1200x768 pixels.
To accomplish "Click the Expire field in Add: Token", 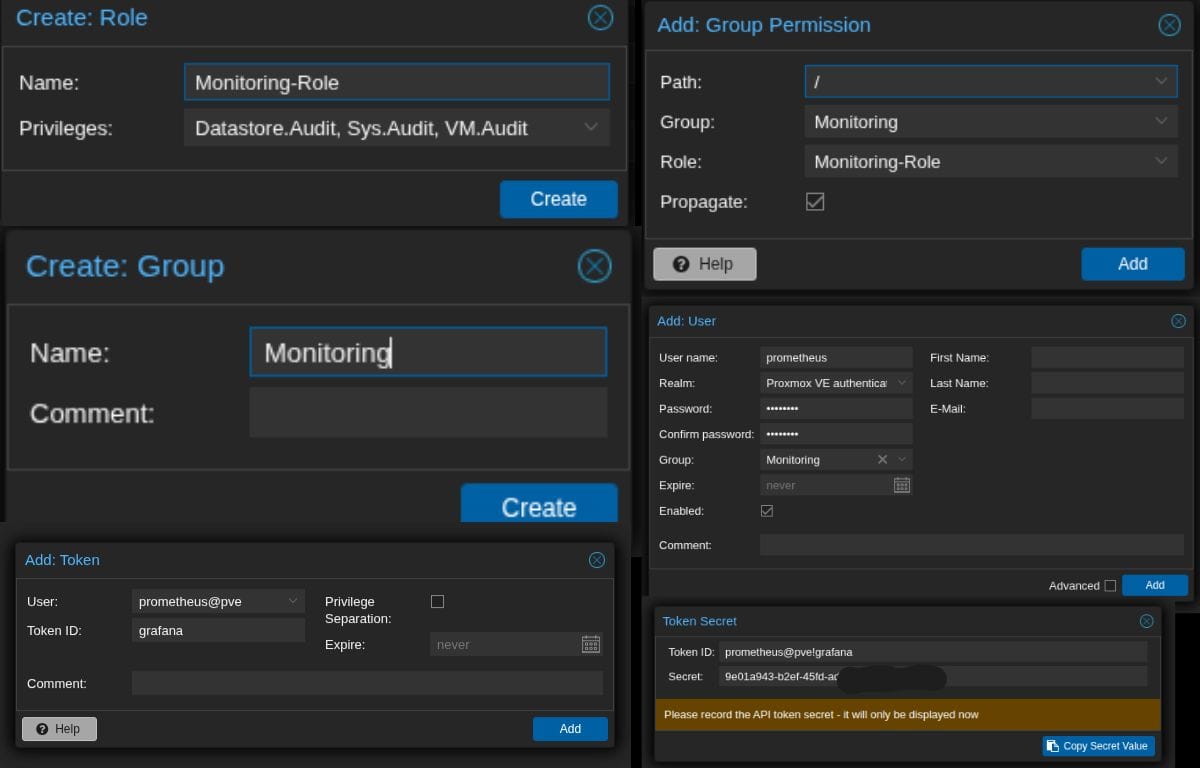I will (x=505, y=644).
